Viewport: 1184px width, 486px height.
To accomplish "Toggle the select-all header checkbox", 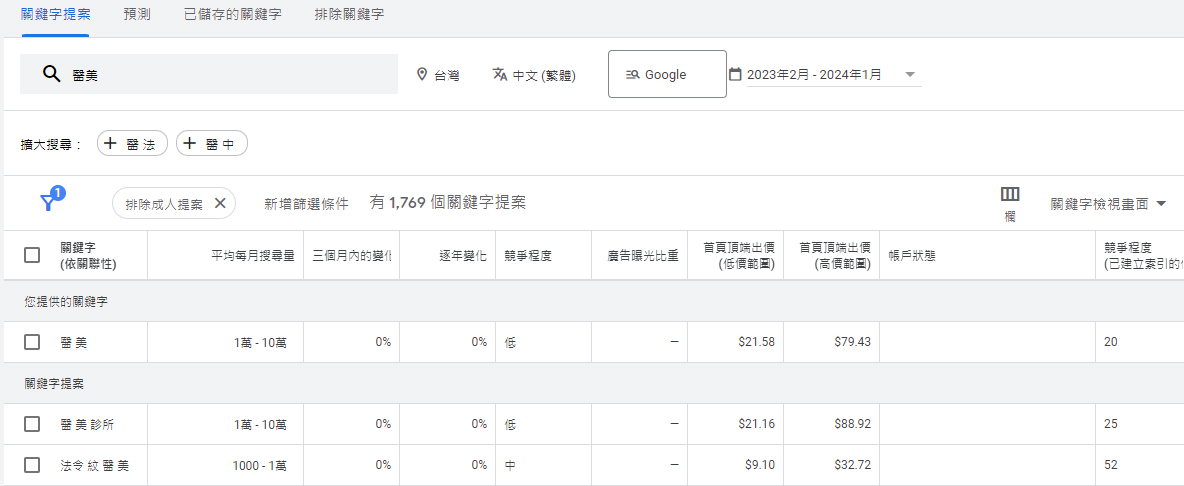I will [x=32, y=255].
